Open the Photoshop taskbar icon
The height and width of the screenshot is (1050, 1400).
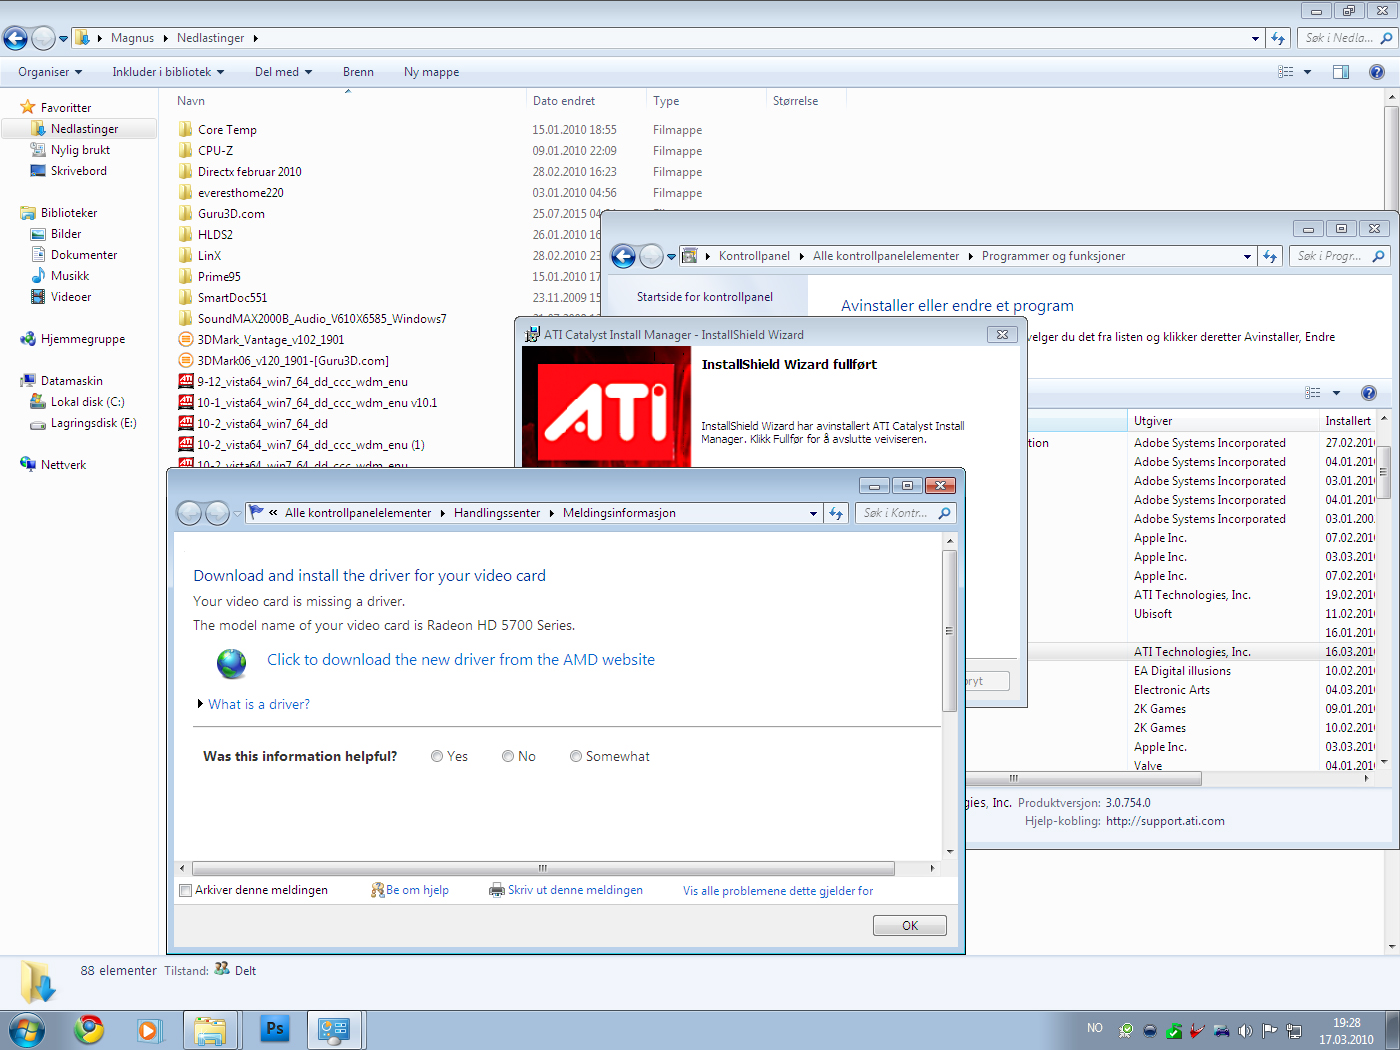pyautogui.click(x=274, y=1029)
